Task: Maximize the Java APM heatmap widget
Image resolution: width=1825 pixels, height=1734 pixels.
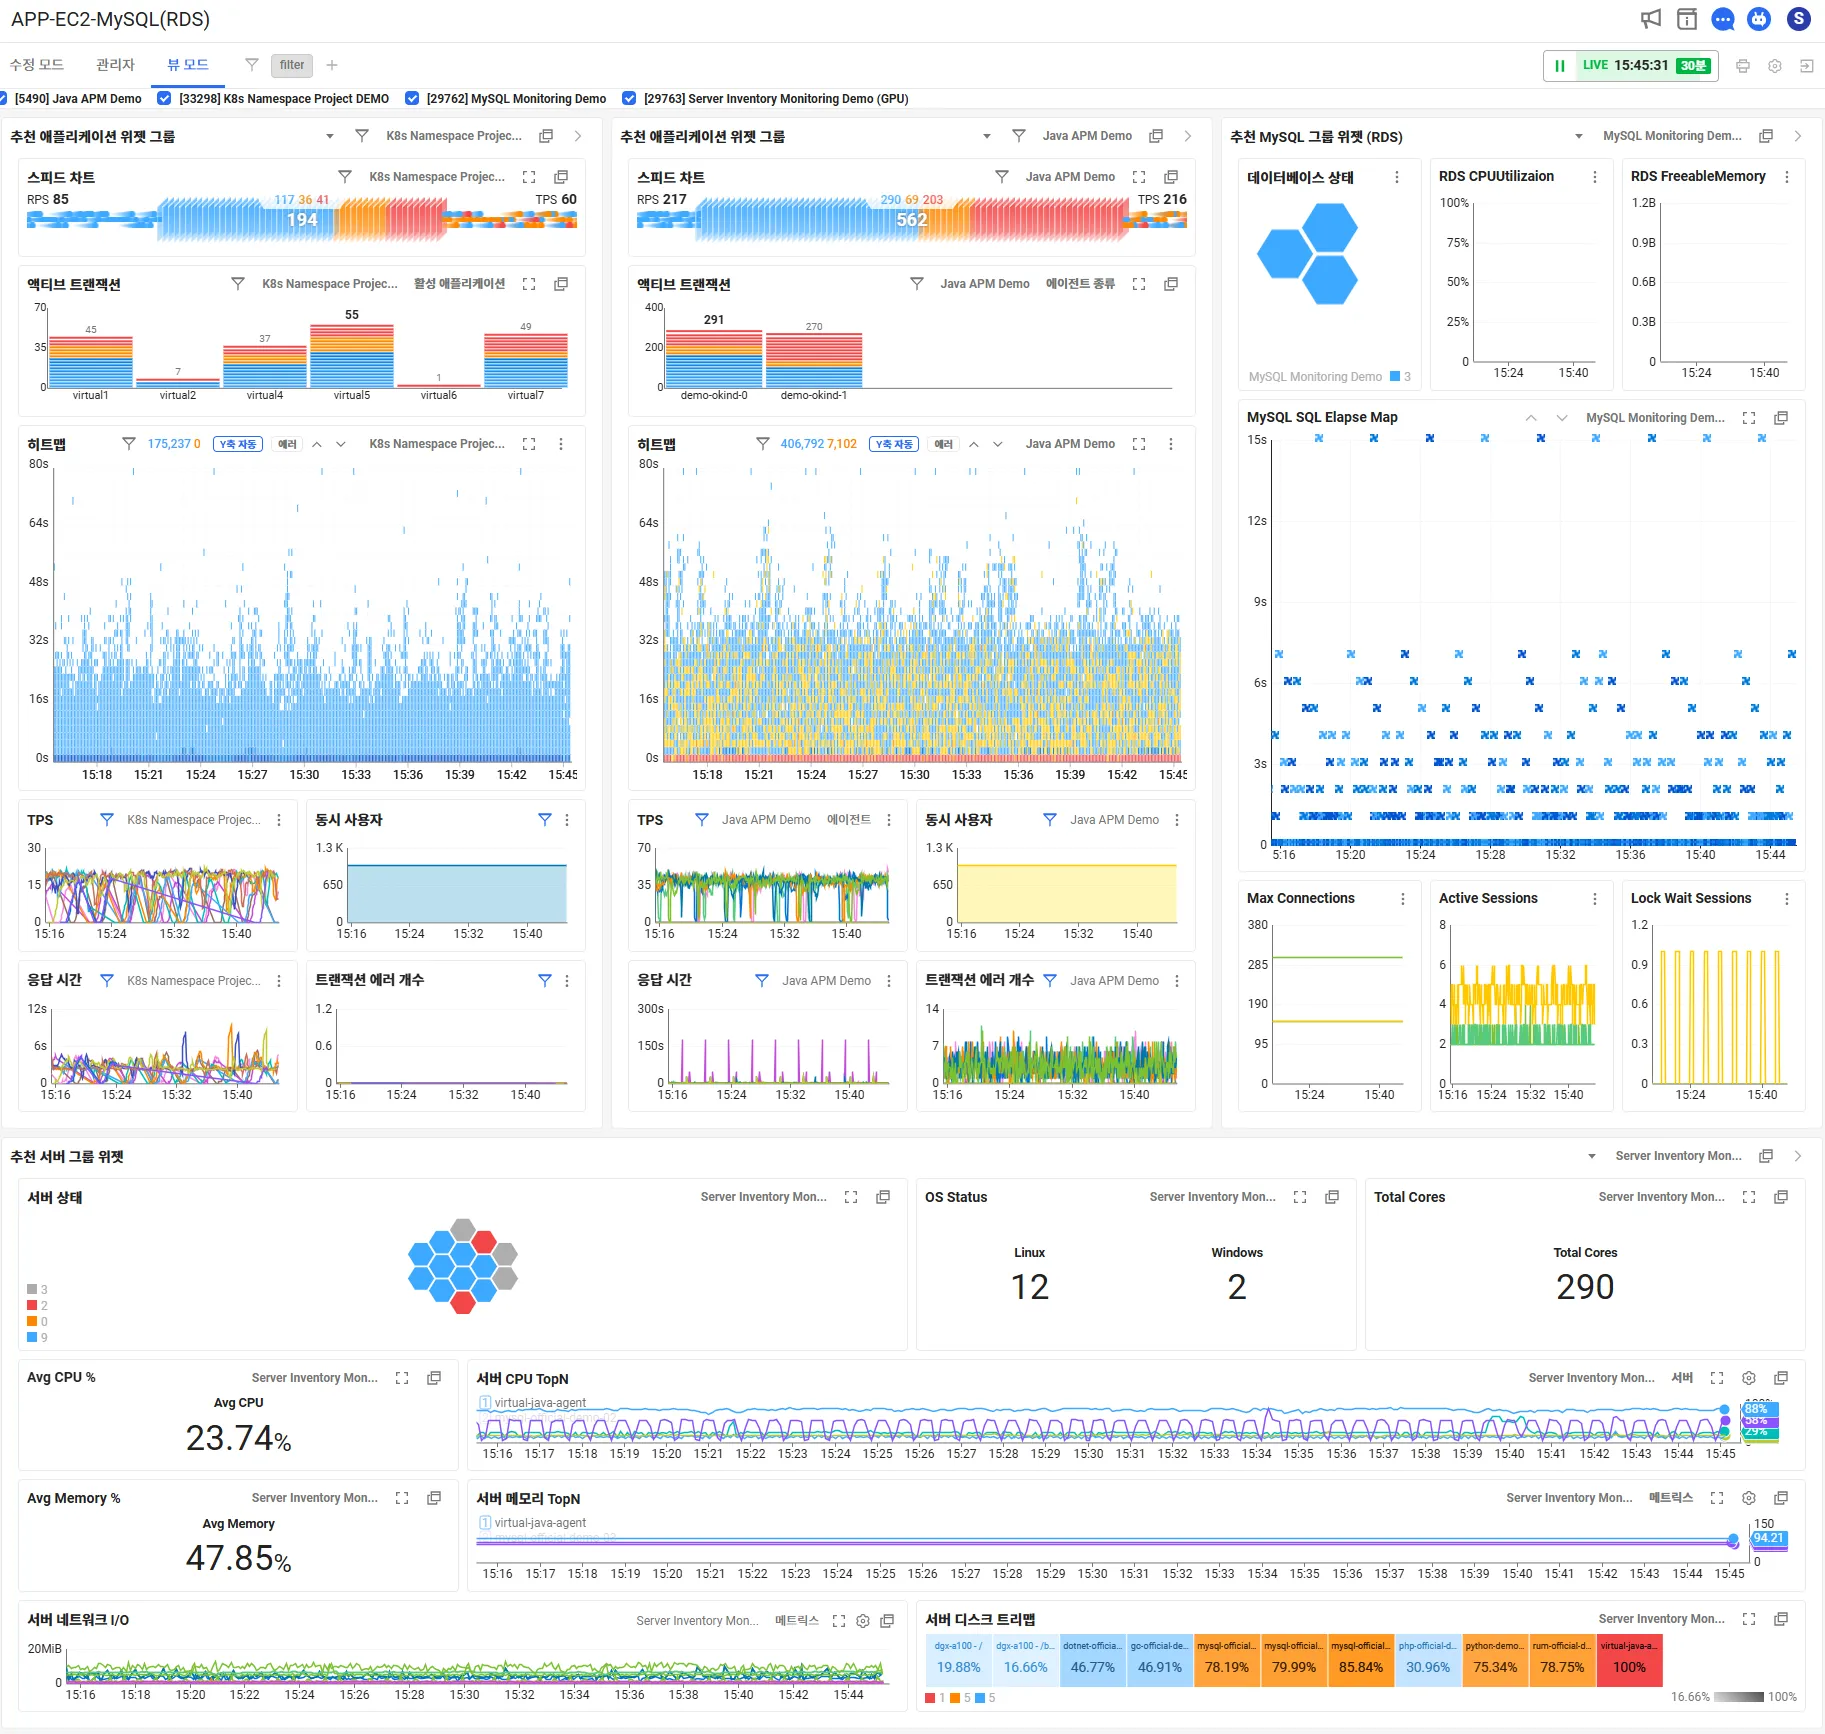Action: pos(1139,444)
